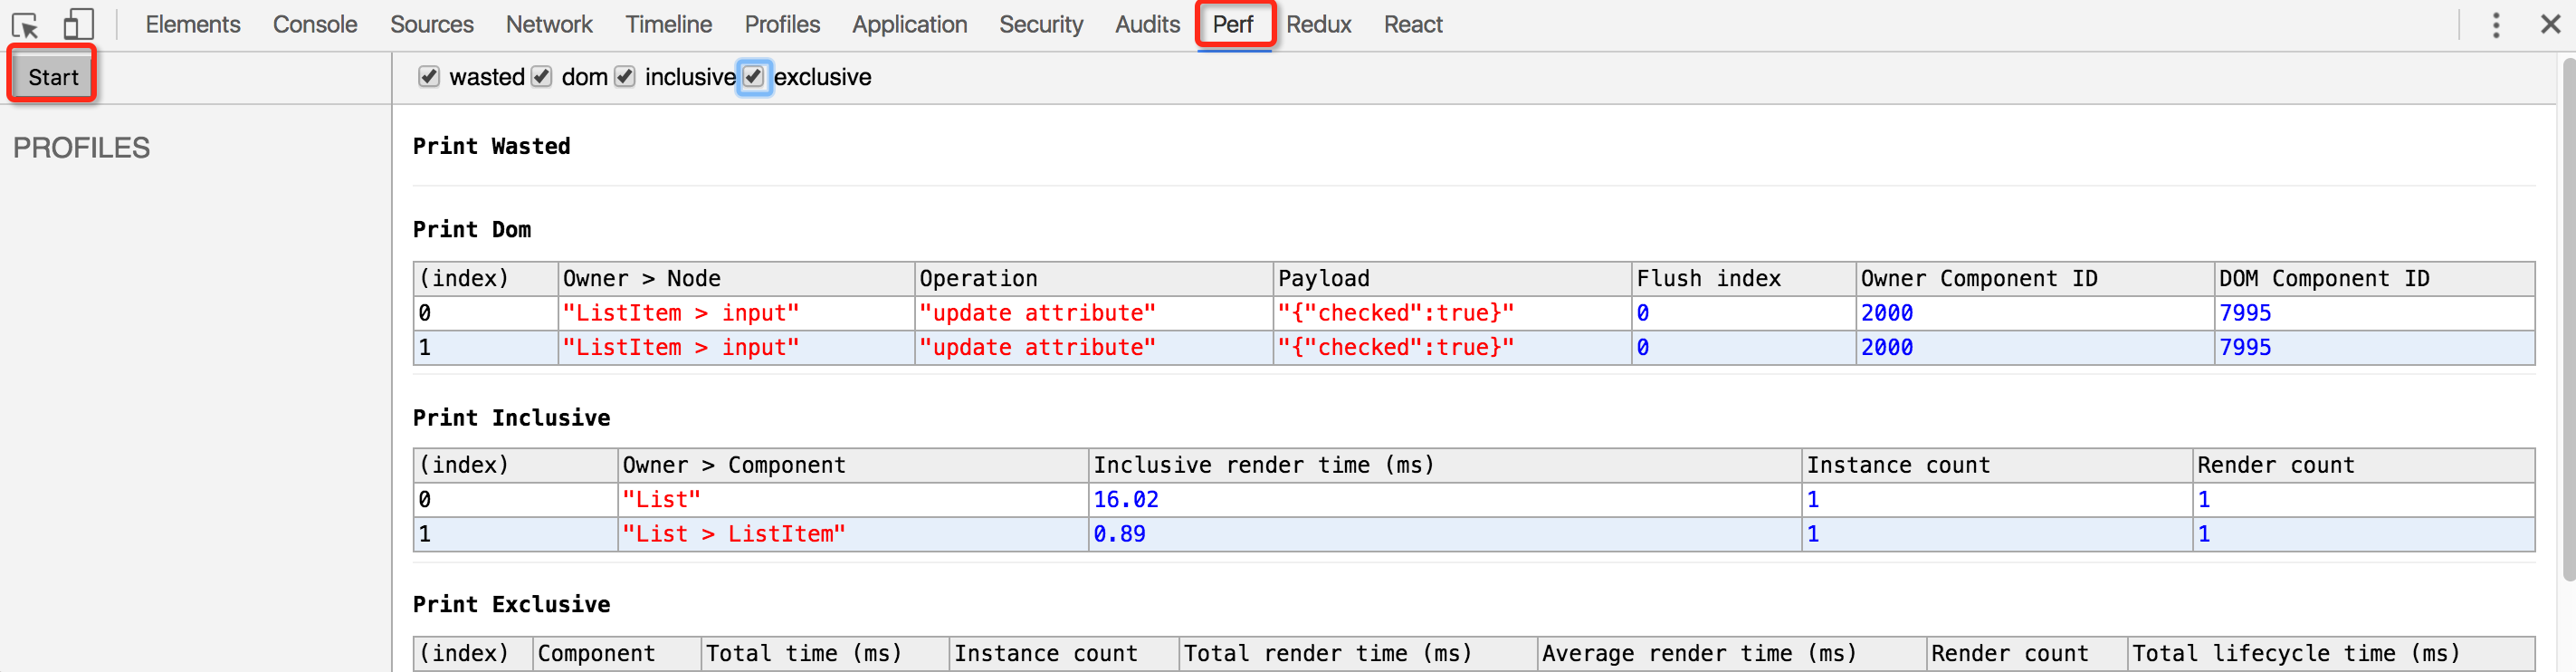Viewport: 2576px width, 672px height.
Task: Click the Payload column header
Action: [1452, 279]
